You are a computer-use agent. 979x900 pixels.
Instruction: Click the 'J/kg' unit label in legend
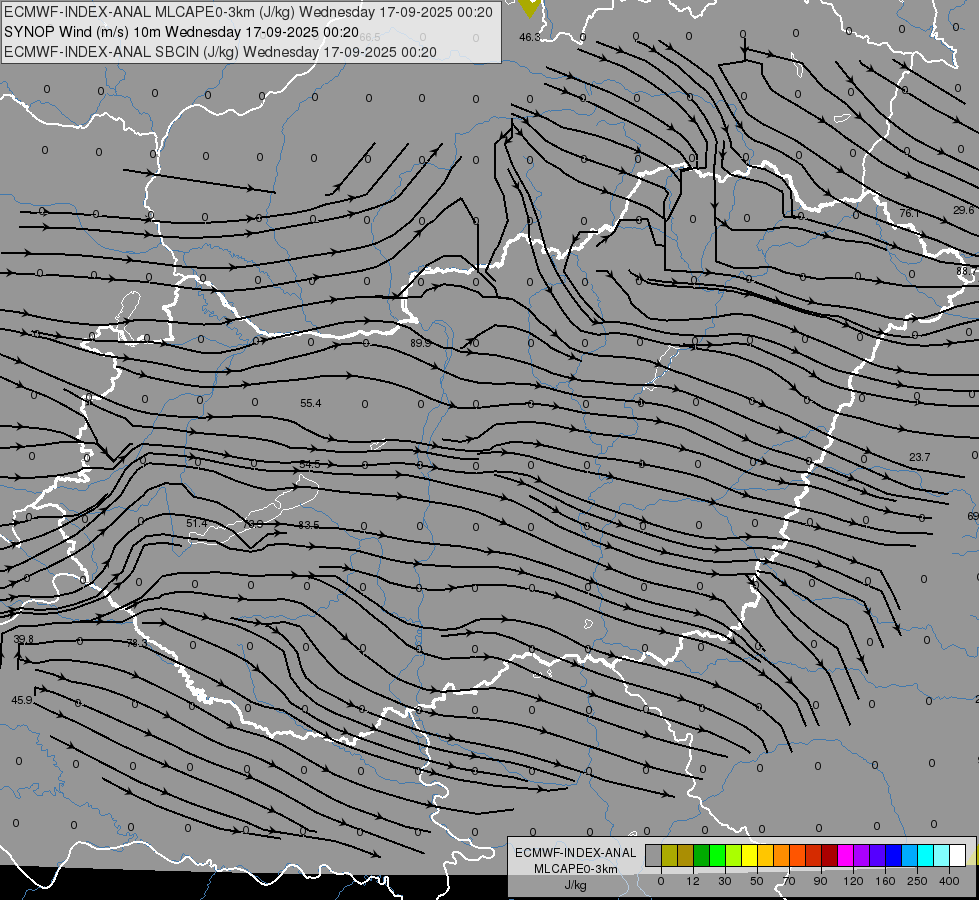coord(575,885)
